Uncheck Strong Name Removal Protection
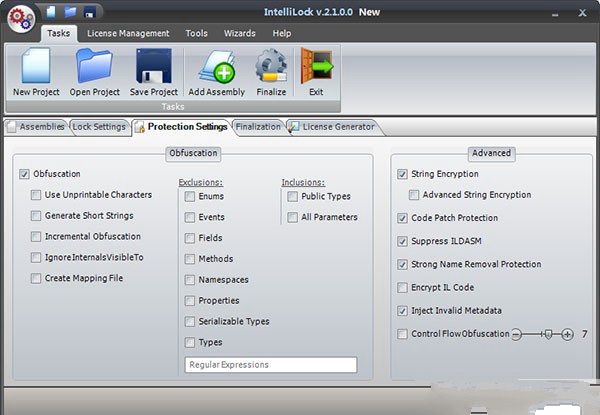600x415 pixels. coord(402,265)
